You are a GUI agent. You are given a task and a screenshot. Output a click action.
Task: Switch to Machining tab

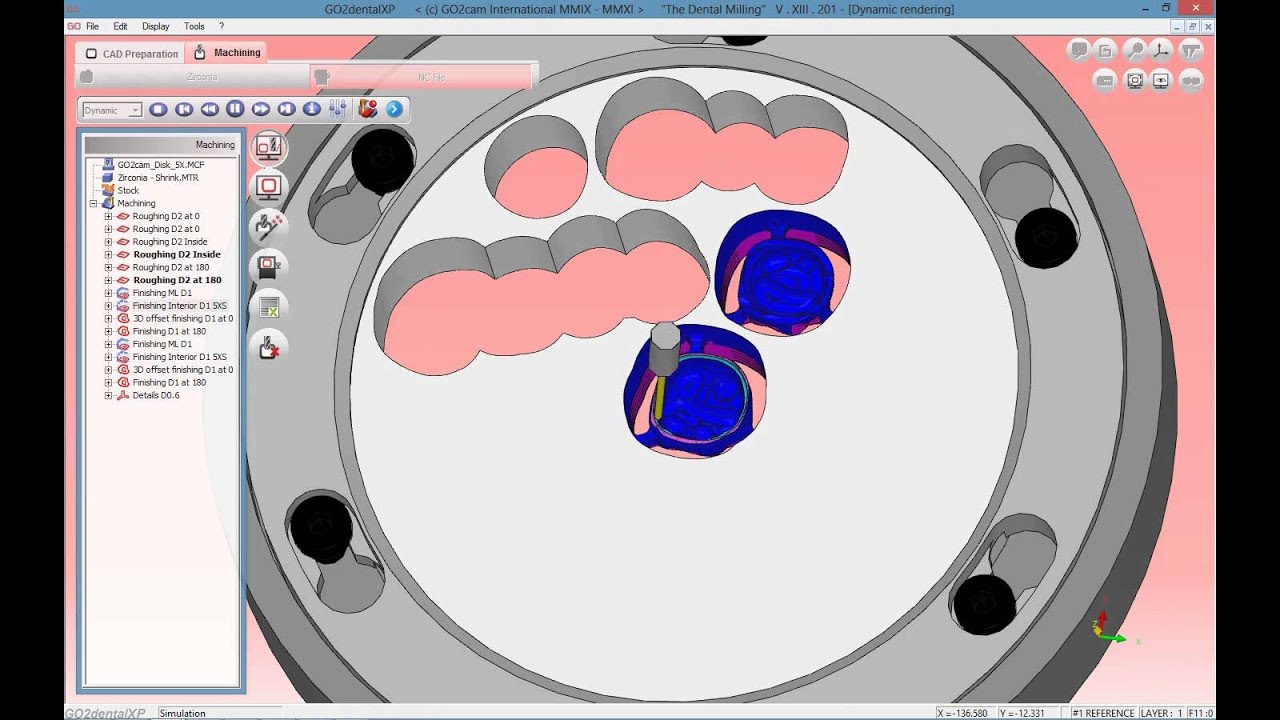coord(227,52)
